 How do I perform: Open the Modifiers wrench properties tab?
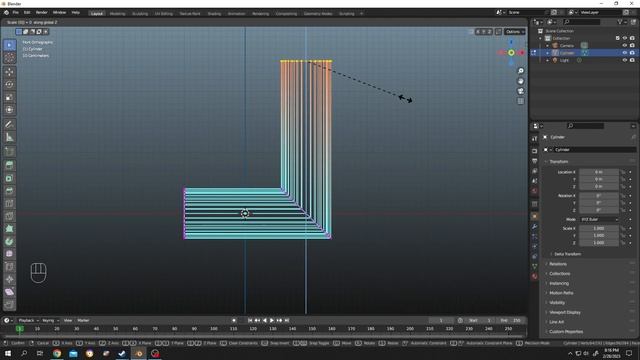pyautogui.click(x=534, y=226)
